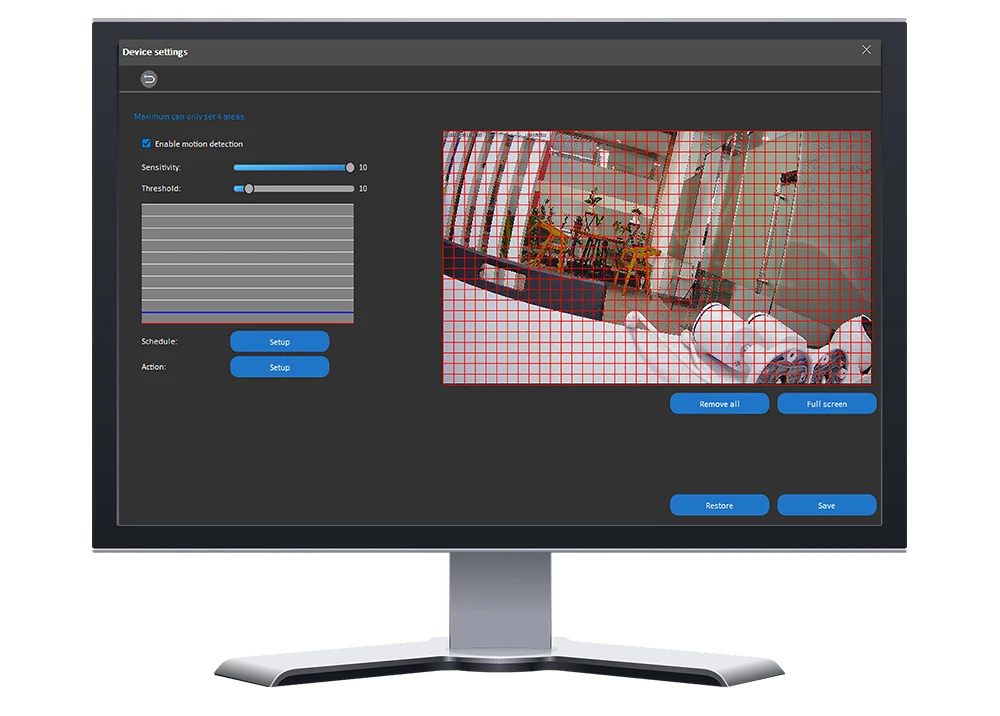Click the Threshold label

tap(161, 188)
